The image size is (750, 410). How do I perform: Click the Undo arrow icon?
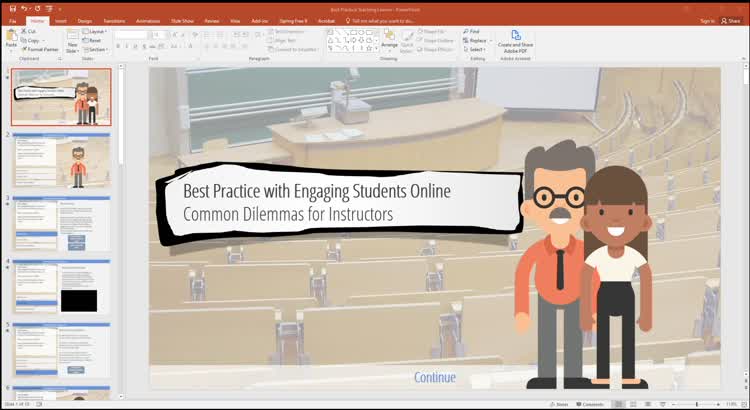pyautogui.click(x=24, y=8)
